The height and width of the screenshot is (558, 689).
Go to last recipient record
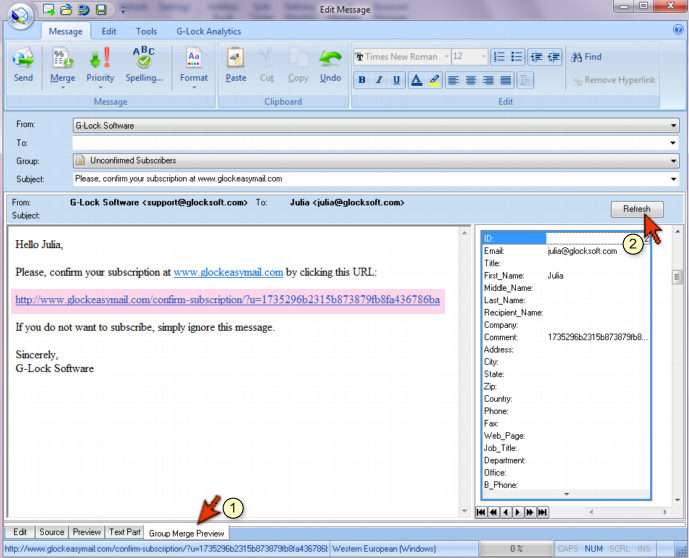pos(543,512)
